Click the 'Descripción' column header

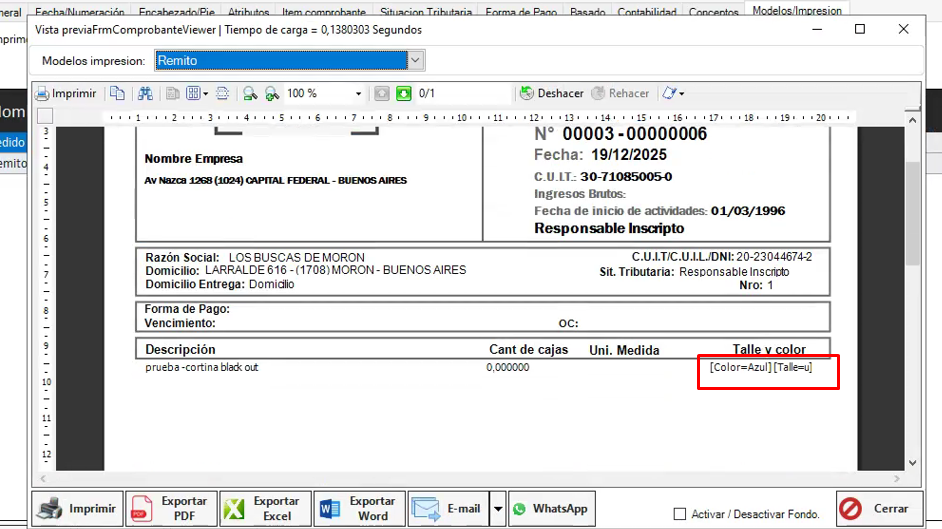tap(180, 349)
